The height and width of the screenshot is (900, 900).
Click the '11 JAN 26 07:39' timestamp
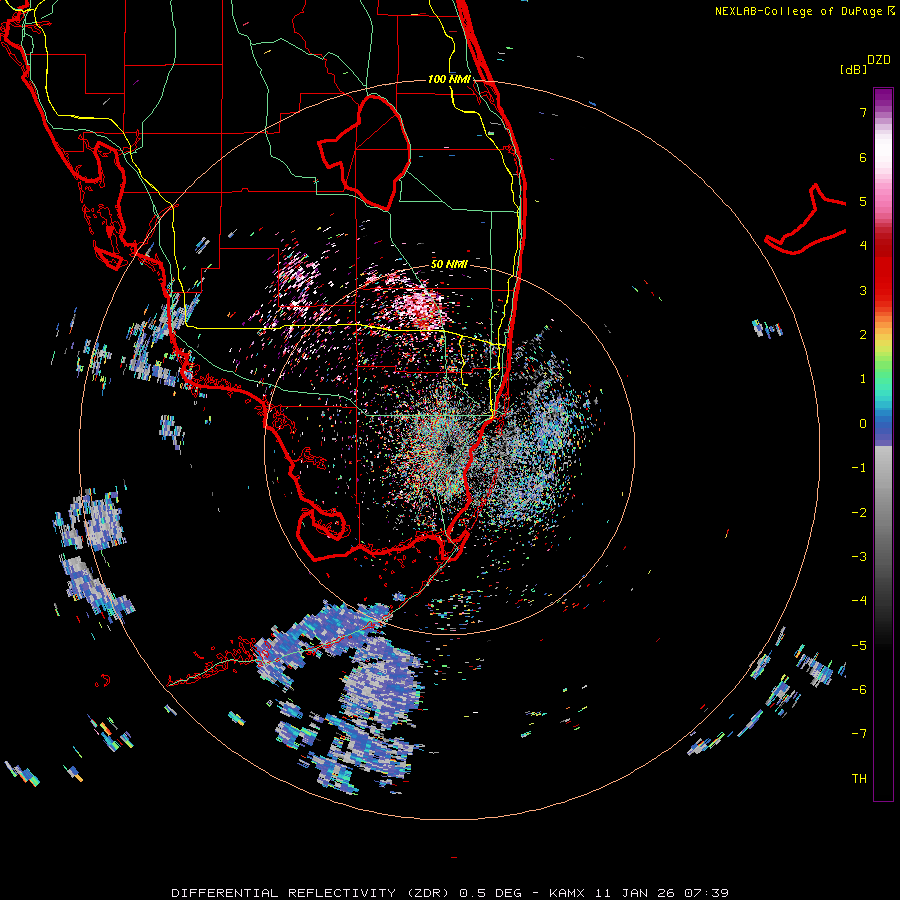(661, 893)
